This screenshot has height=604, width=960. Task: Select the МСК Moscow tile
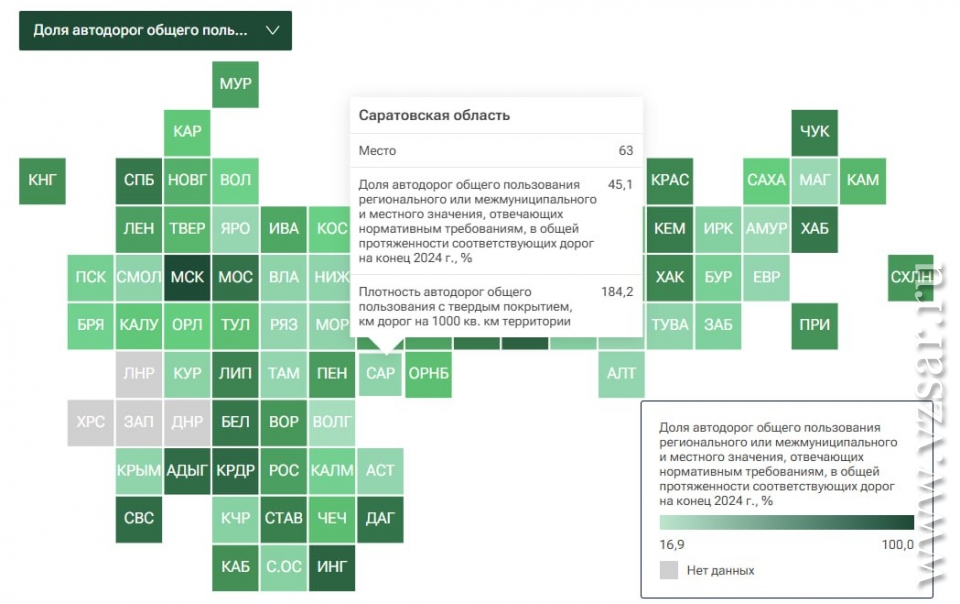[x=187, y=277]
